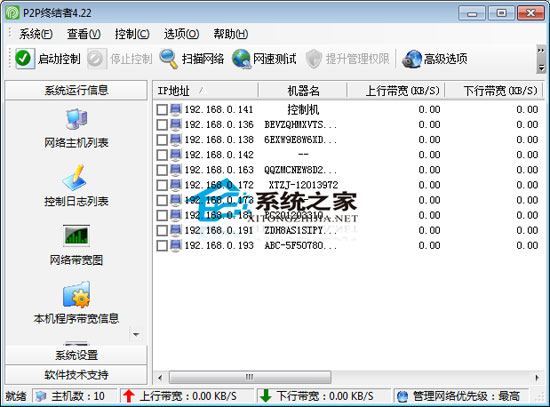Click computer icon of host 192.168.0.193
Viewport: 550px width, 407px height.
pyautogui.click(x=175, y=245)
